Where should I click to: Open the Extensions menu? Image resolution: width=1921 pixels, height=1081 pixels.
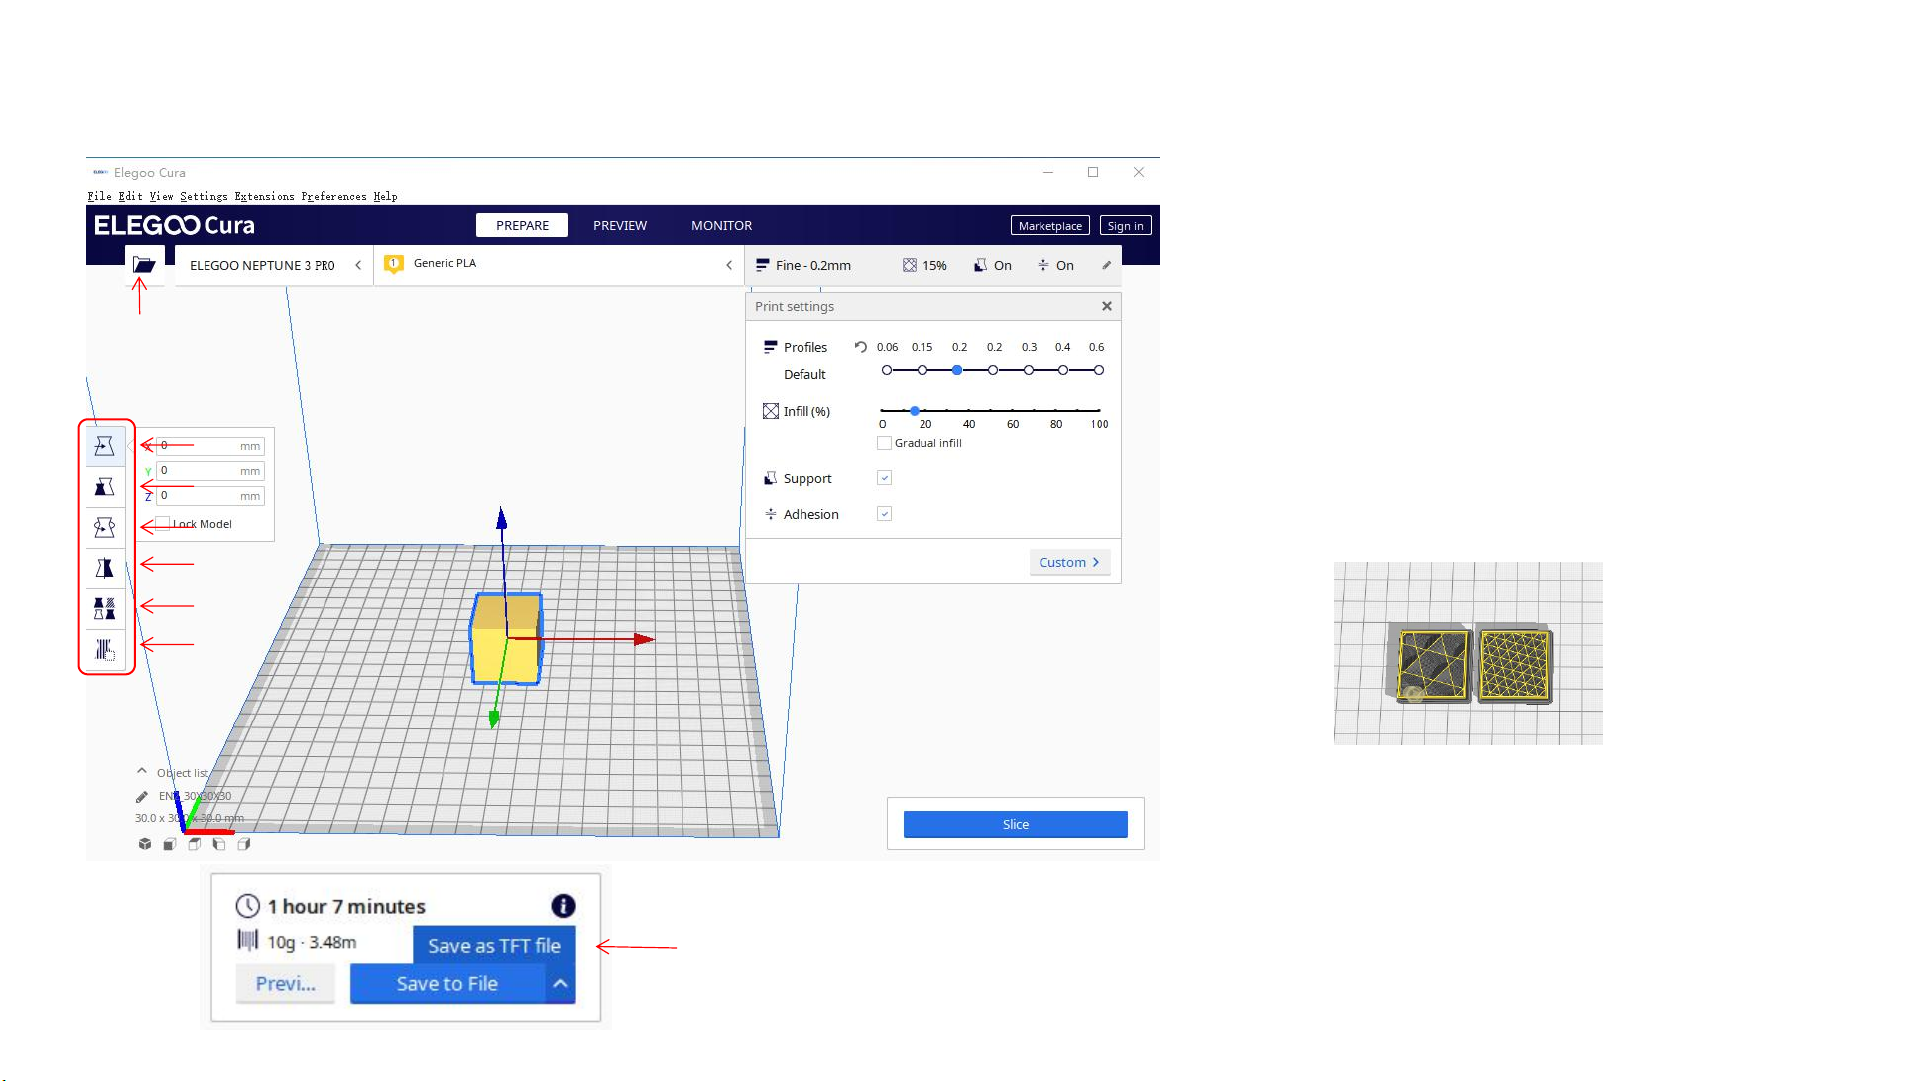[x=264, y=196]
